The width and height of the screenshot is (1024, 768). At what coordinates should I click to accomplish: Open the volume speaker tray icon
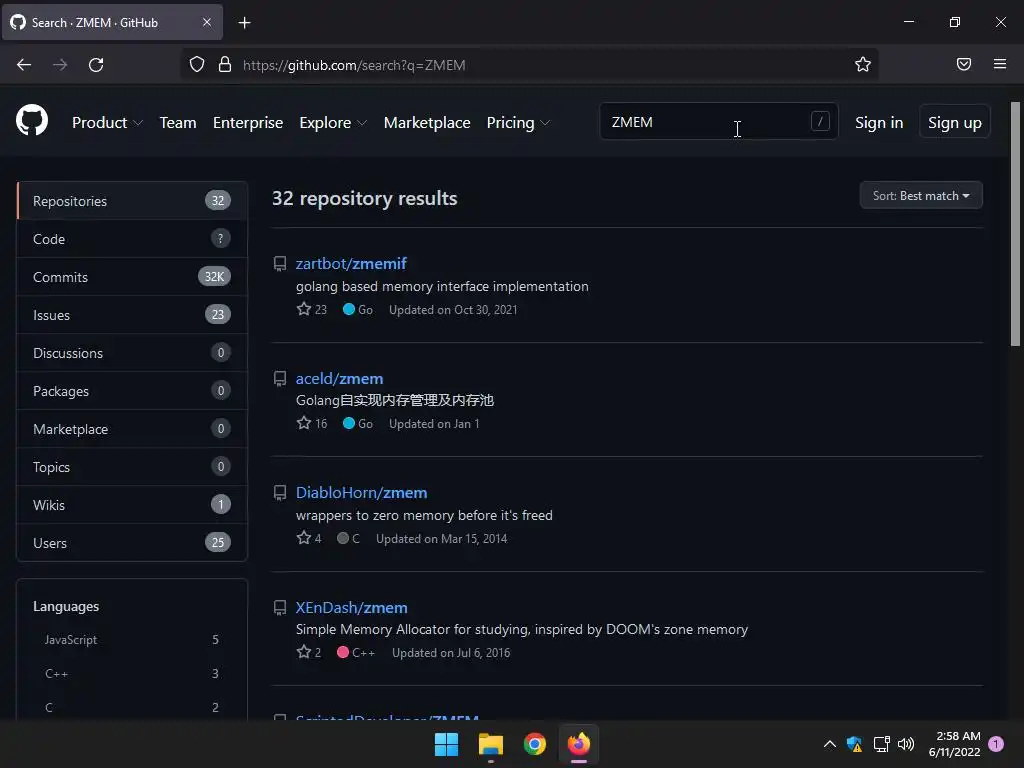(x=906, y=744)
